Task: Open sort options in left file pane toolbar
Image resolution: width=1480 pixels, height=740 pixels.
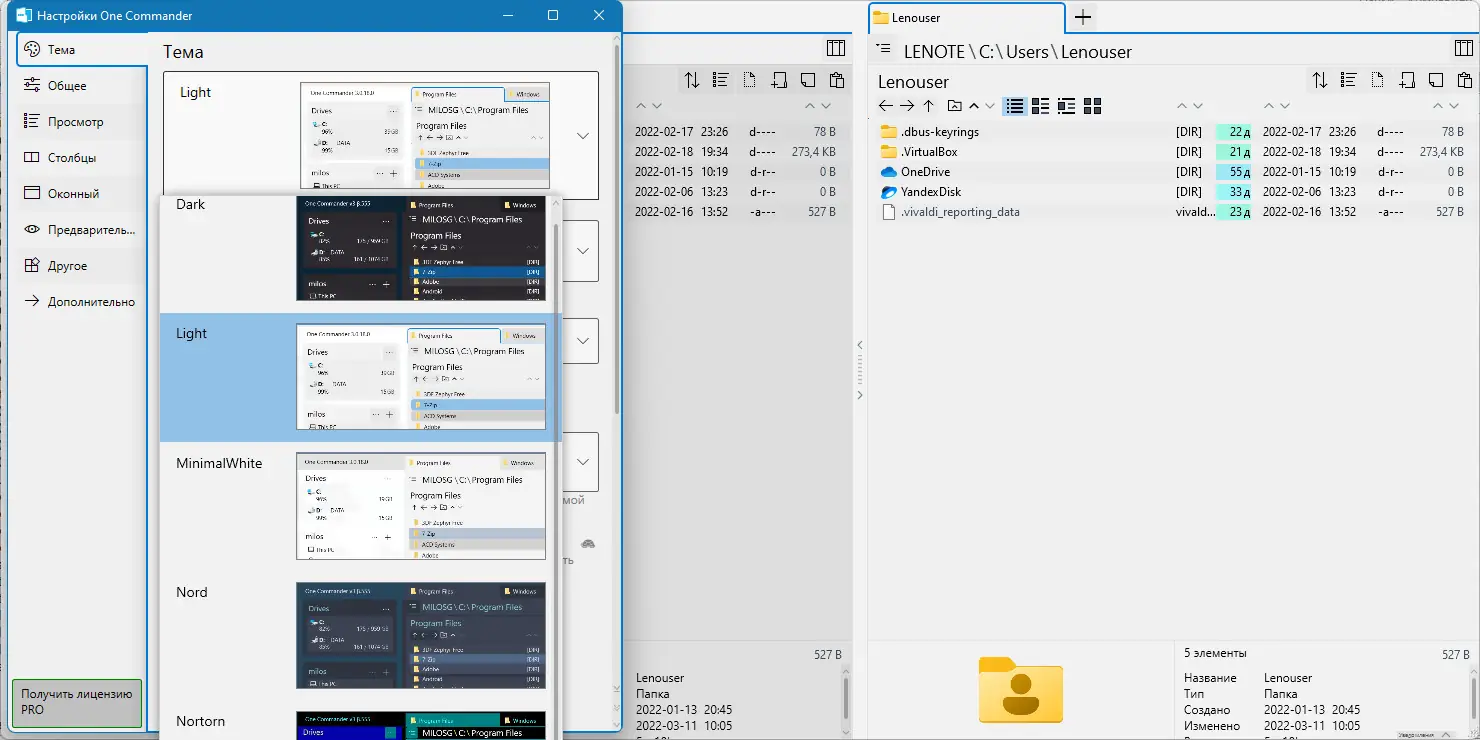Action: point(692,80)
